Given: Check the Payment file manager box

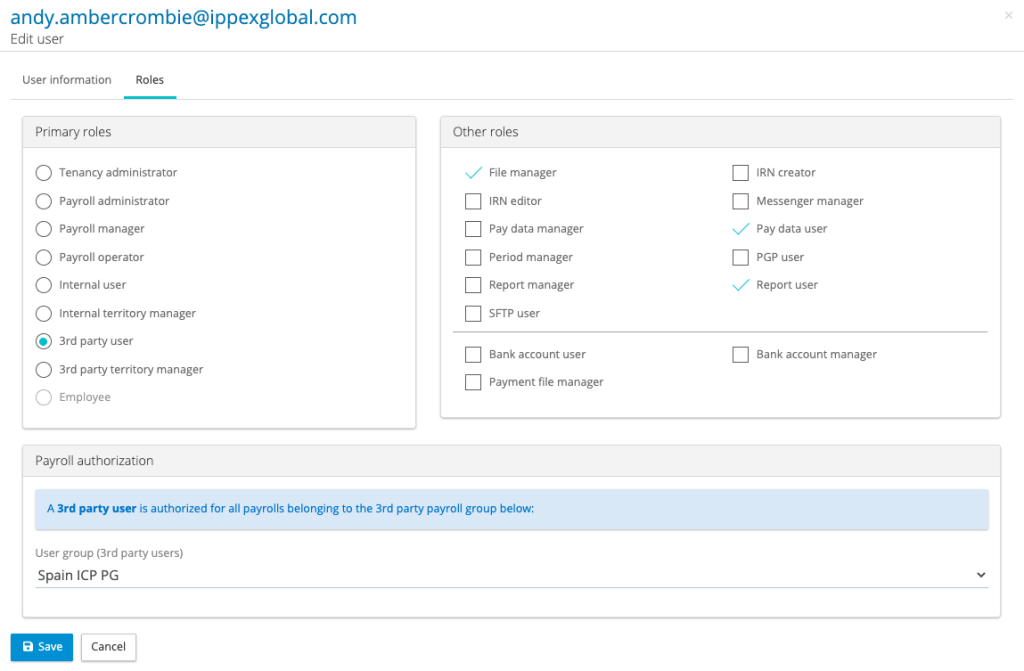Looking at the screenshot, I should coord(473,382).
